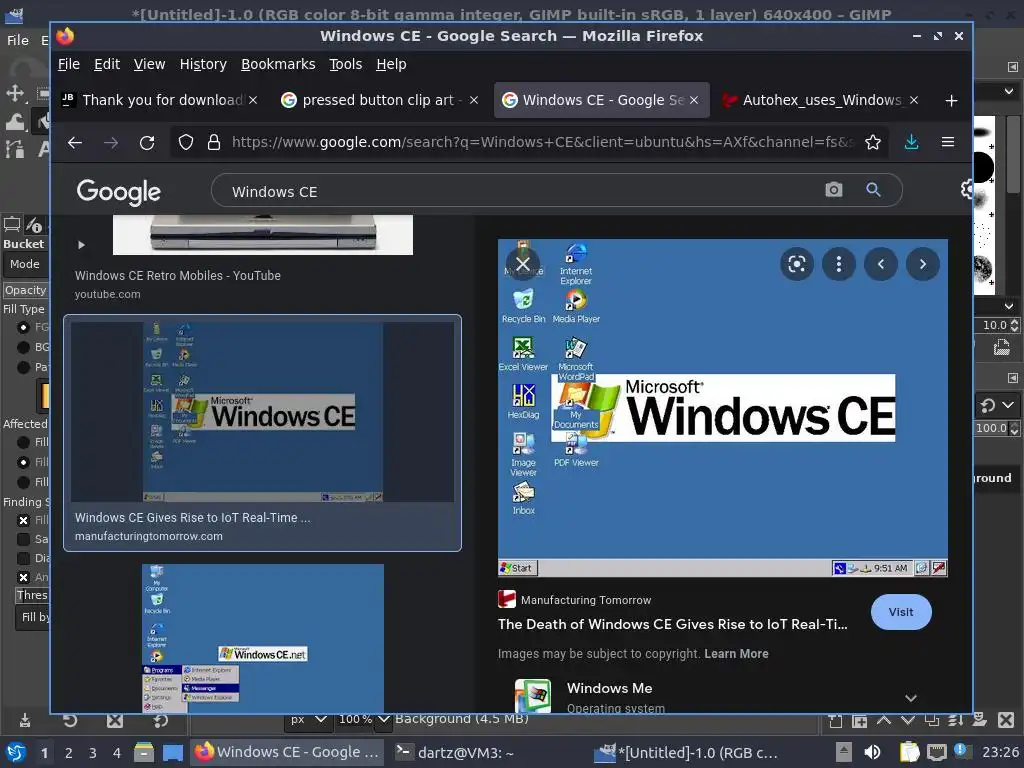This screenshot has width=1024, height=768.
Task: Click GIMP delete tool preset icon
Action: (x=115, y=720)
